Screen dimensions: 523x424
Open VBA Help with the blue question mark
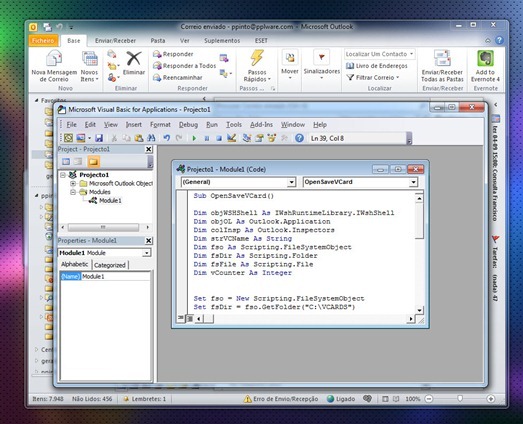300,138
